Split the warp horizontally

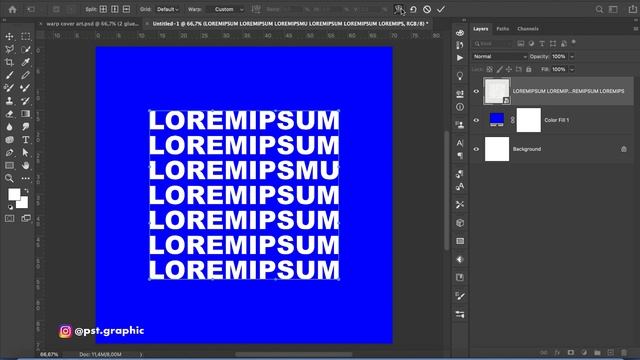tap(126, 9)
